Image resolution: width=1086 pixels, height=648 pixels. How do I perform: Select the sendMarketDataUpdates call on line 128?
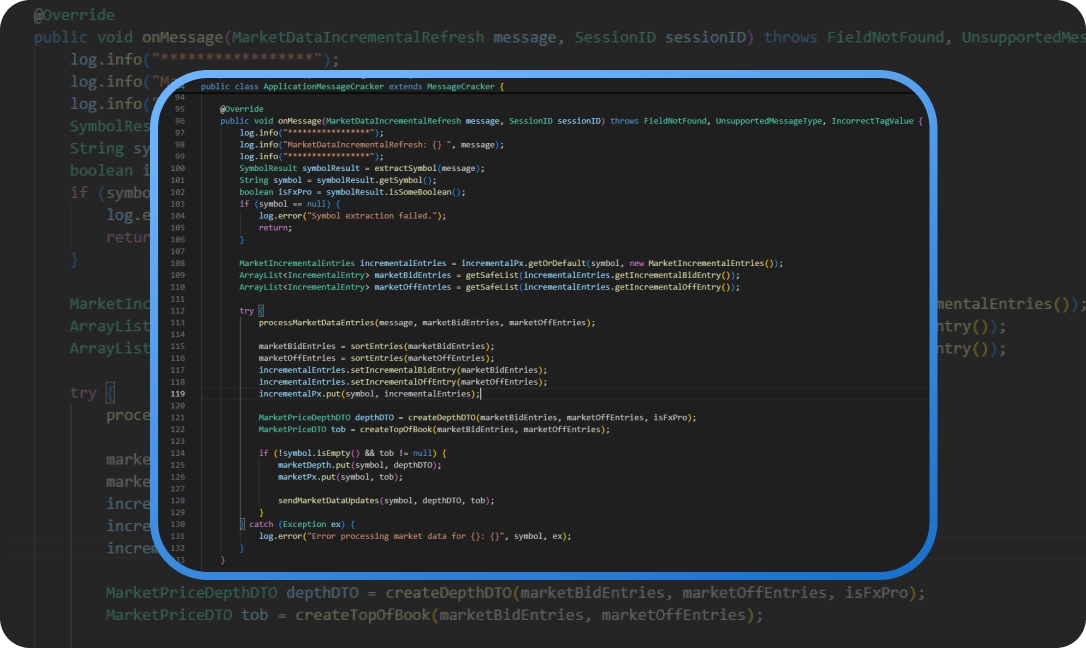click(329, 502)
